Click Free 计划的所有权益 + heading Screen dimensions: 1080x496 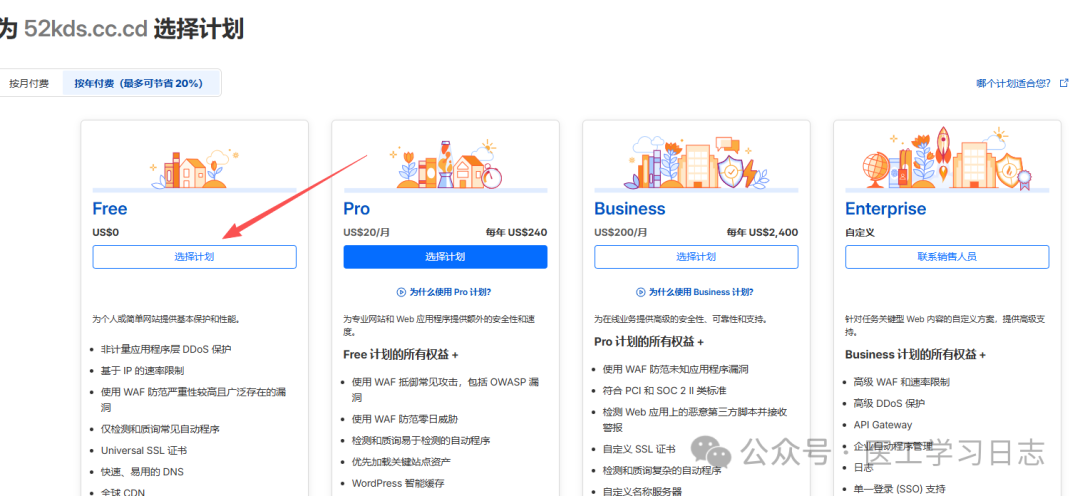click(401, 354)
